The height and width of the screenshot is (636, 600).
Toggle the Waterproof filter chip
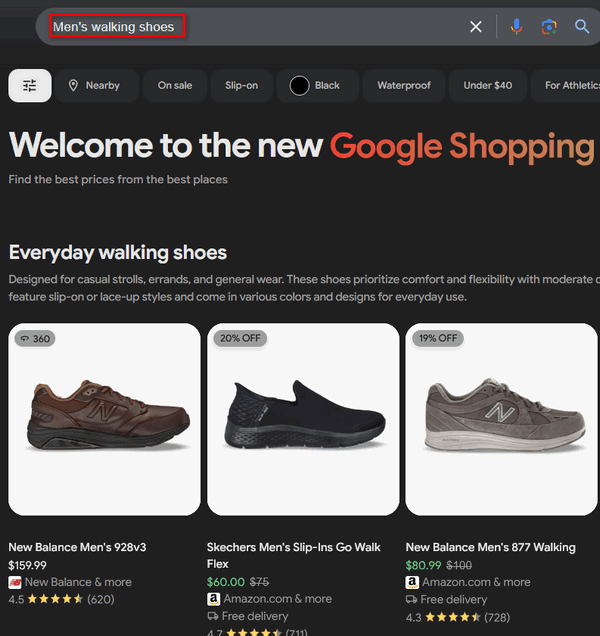click(404, 86)
